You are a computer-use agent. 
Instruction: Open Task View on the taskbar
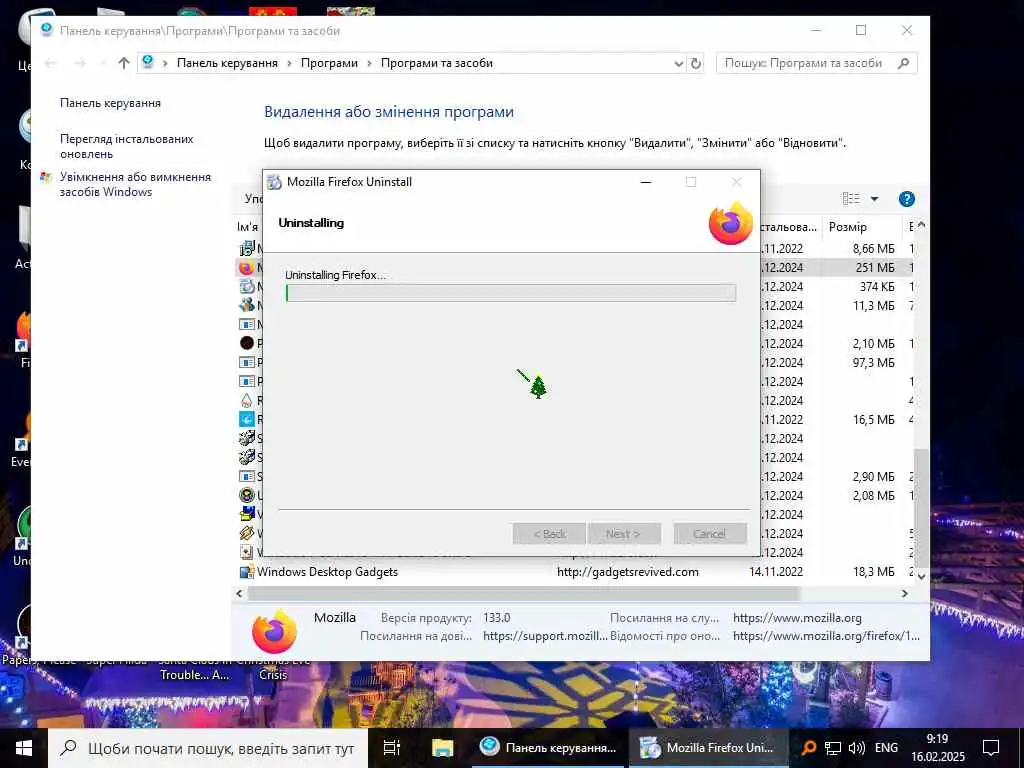point(391,748)
